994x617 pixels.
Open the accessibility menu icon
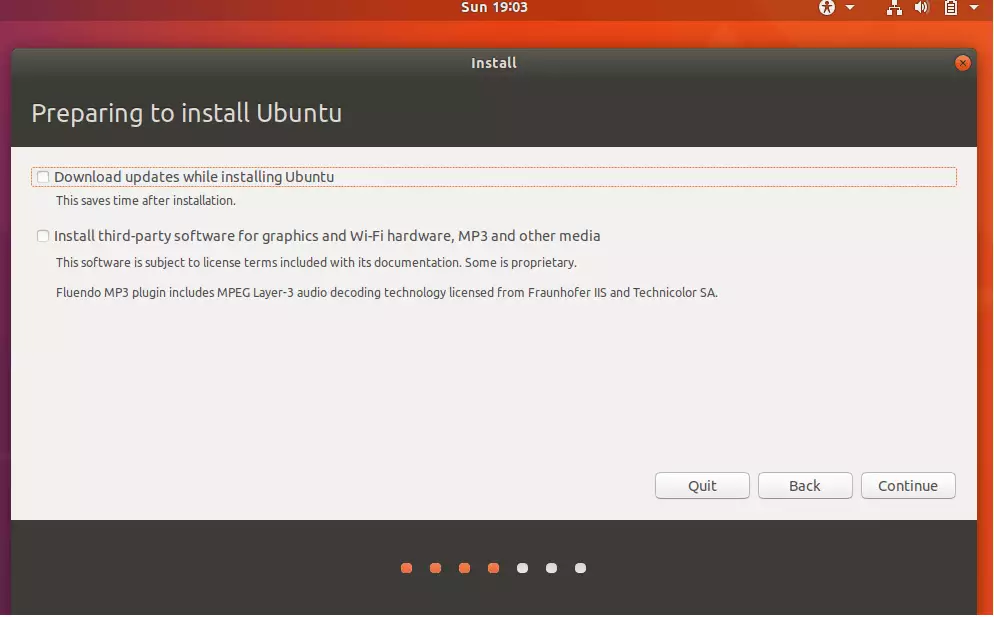(827, 8)
